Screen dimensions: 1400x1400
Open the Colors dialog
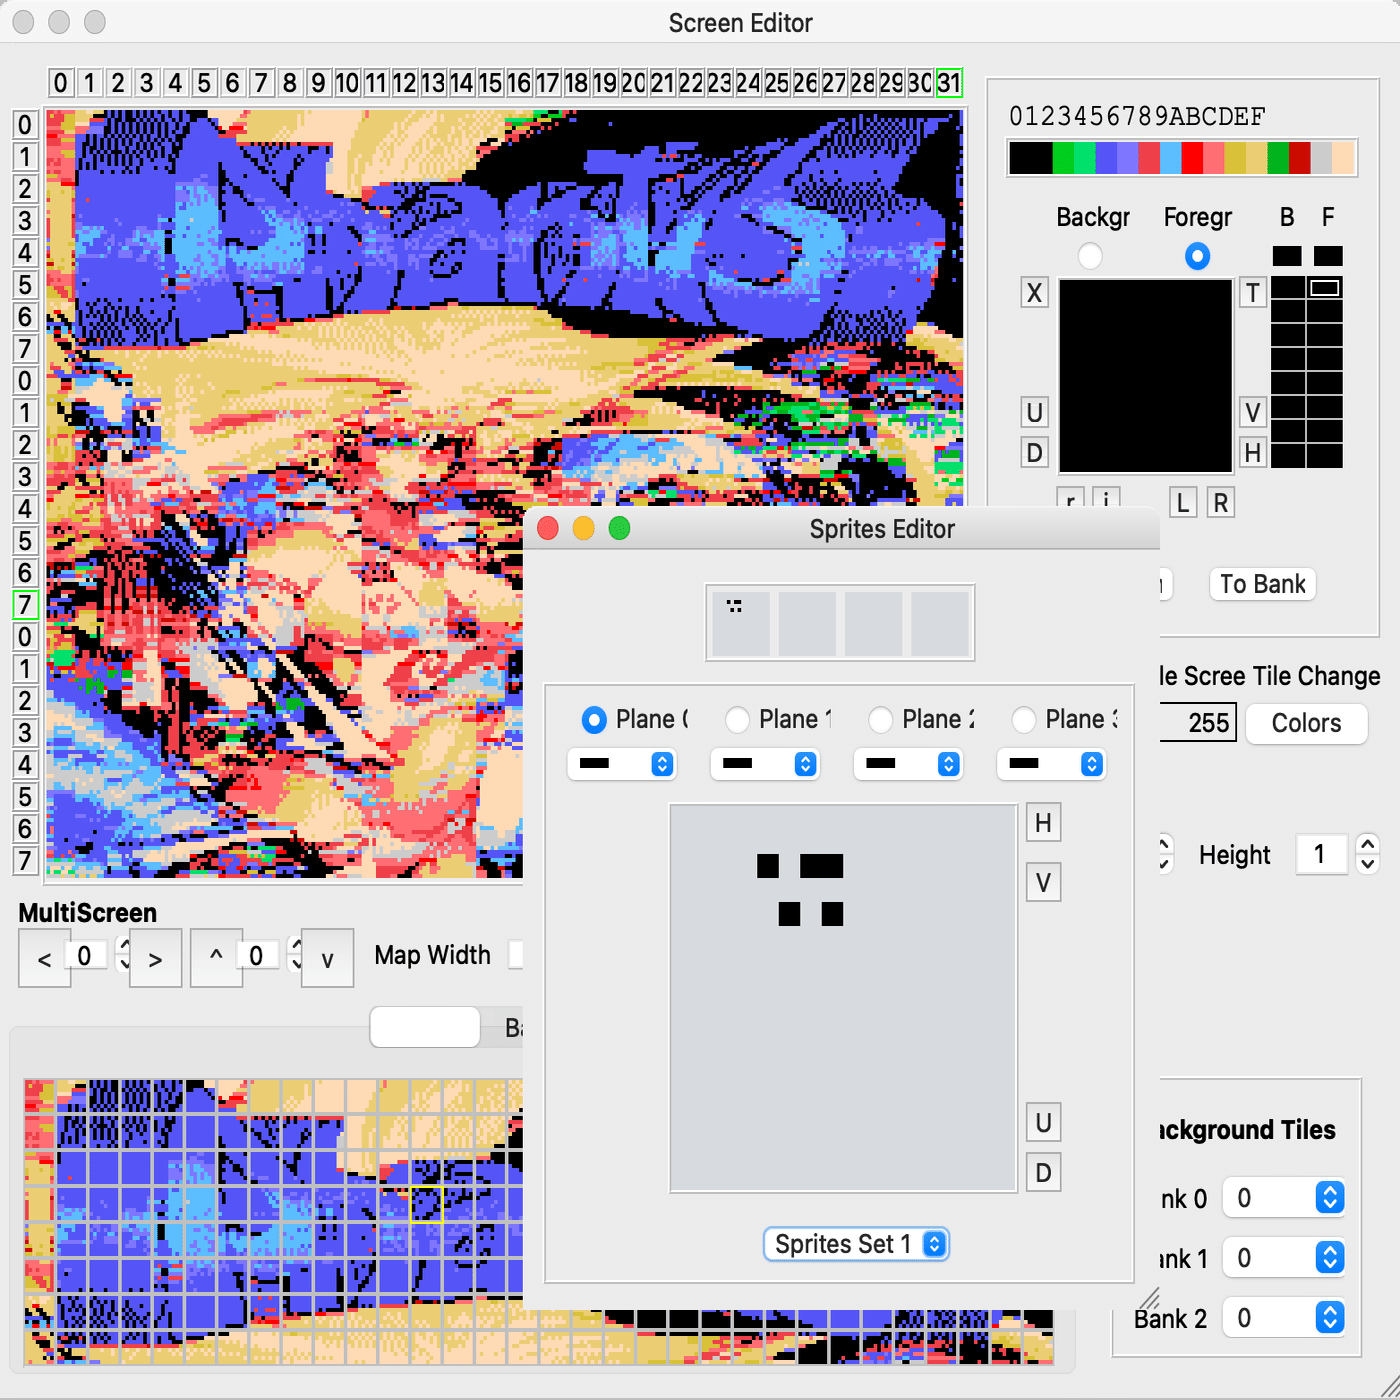1306,723
